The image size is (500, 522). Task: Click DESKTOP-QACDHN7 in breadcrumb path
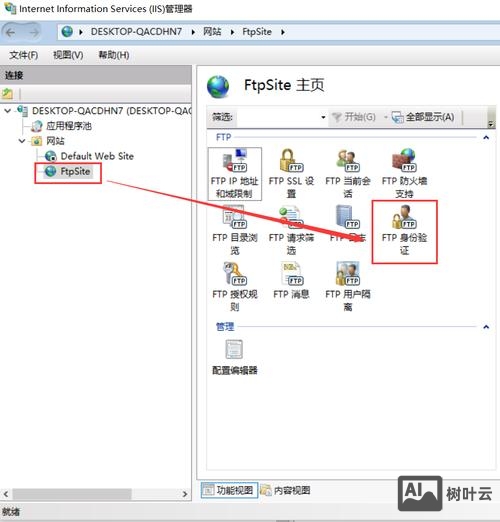(136, 32)
